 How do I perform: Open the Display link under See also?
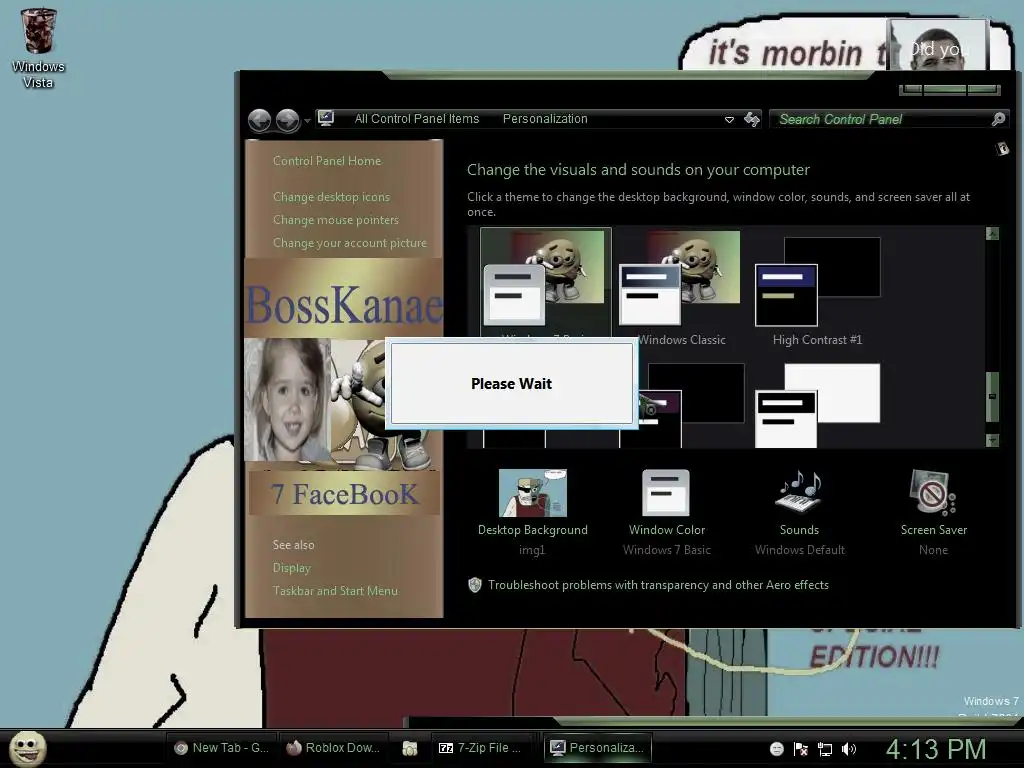coord(291,568)
